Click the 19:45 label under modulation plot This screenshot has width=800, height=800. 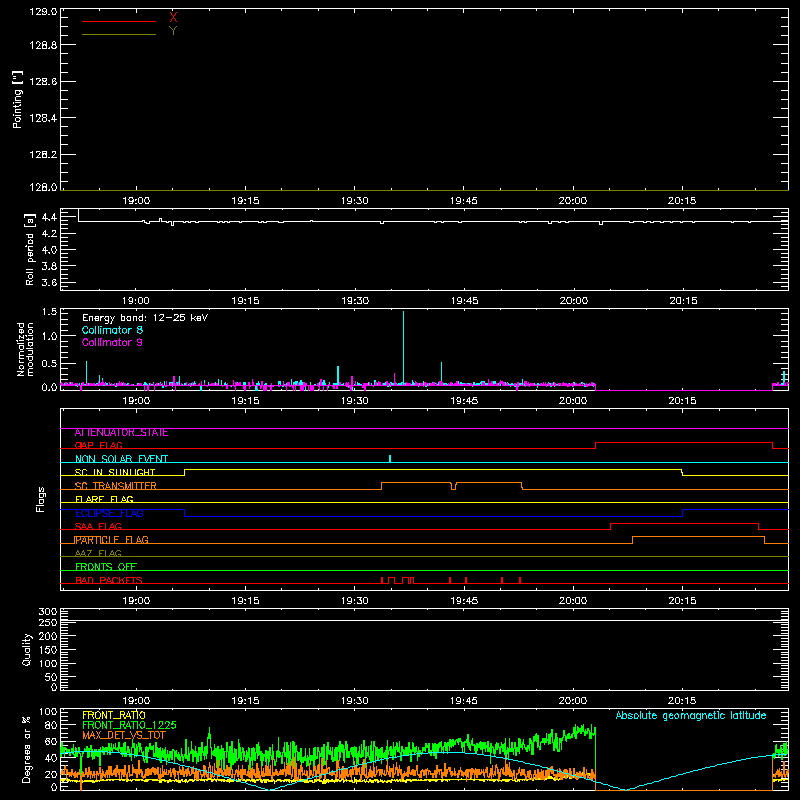(464, 401)
